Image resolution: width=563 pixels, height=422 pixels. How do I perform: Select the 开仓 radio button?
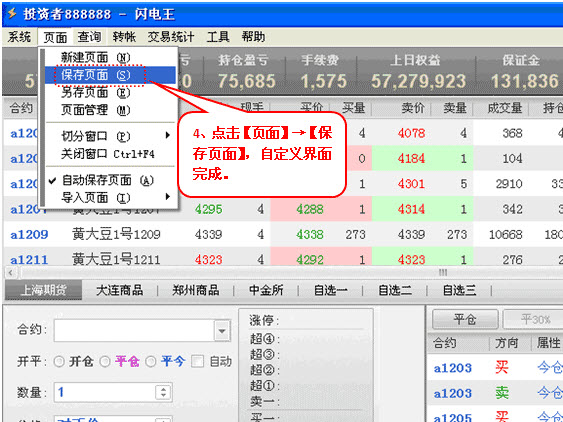click(59, 362)
